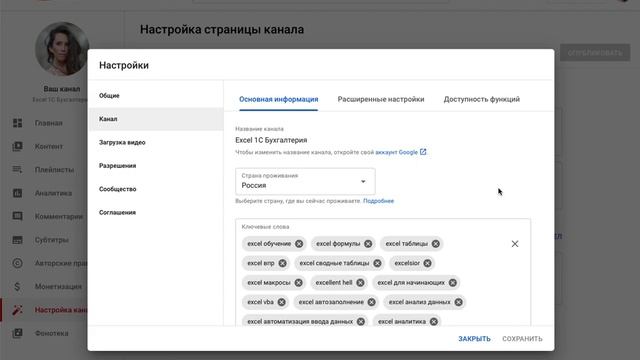Image resolution: width=640 pixels, height=360 pixels.
Task: Remove the 'excel сводные таблицы' keyword chip
Action: [x=377, y=263]
